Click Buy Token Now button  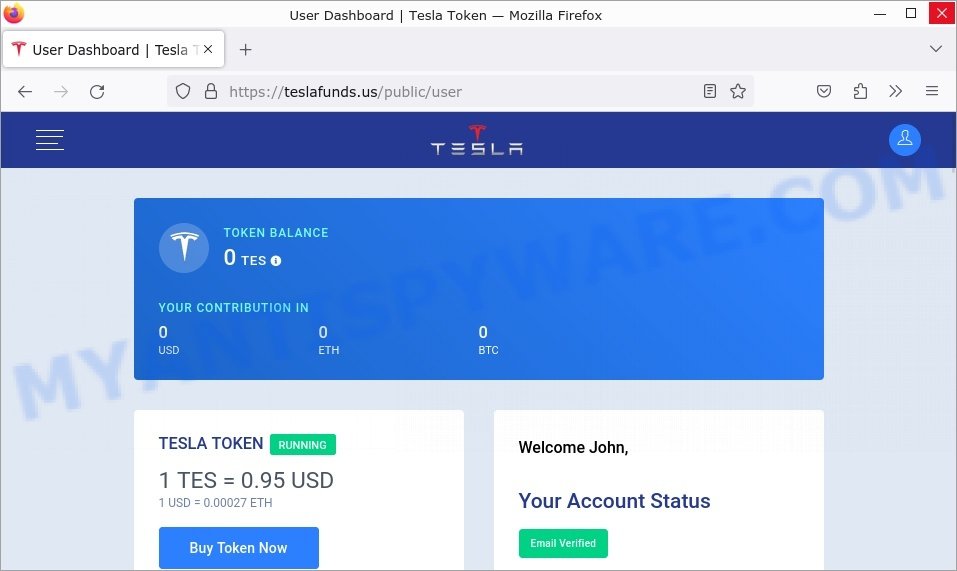click(239, 548)
